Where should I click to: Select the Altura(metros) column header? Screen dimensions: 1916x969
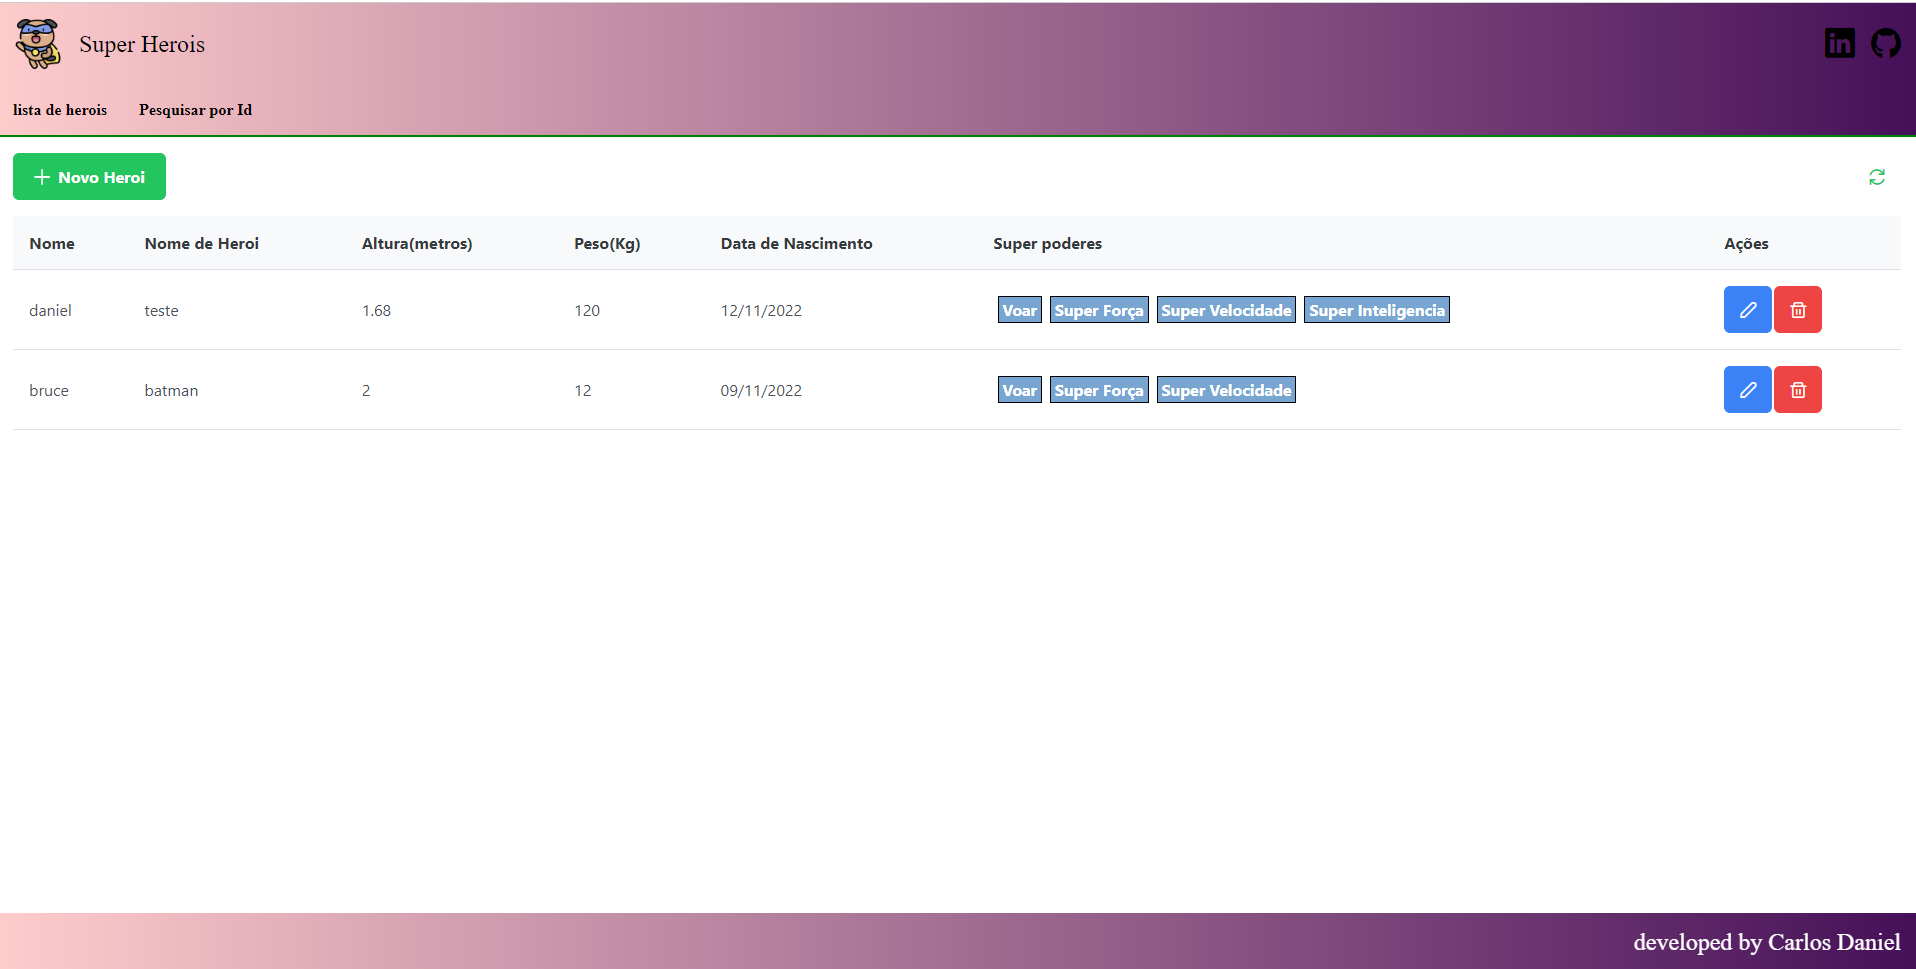tap(417, 243)
